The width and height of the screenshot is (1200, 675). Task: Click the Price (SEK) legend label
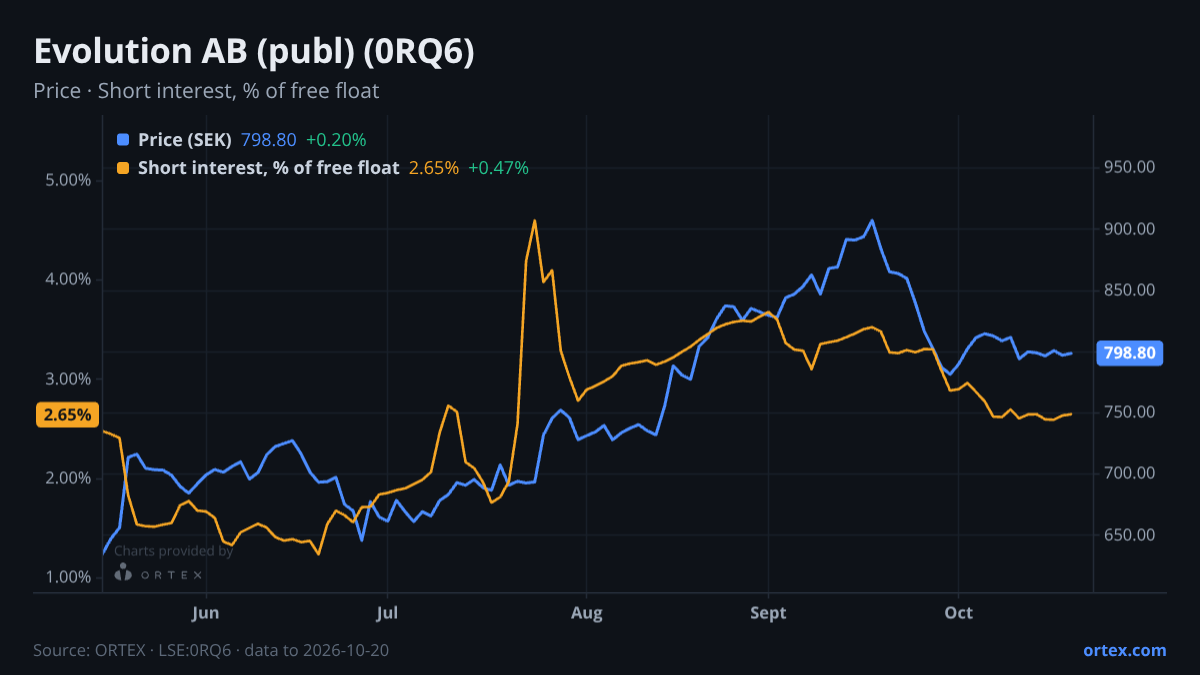185,139
